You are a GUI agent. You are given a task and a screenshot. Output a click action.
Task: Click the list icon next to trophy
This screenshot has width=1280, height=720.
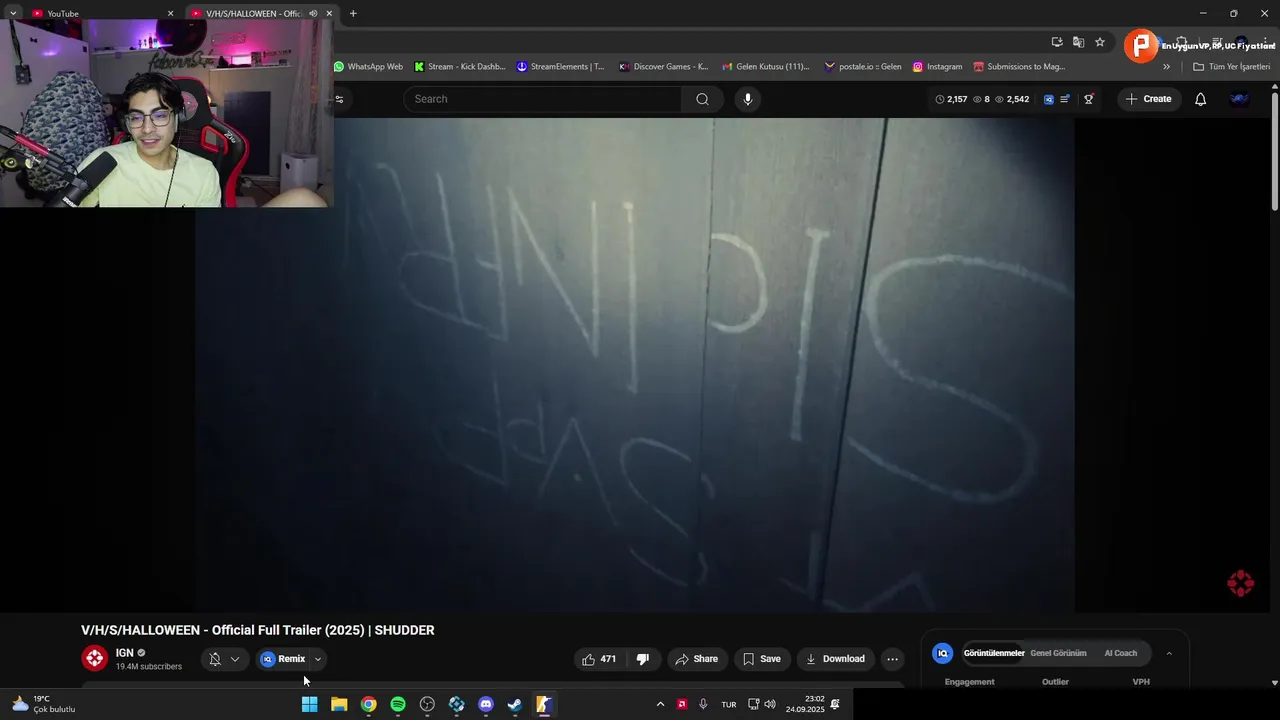(1065, 99)
